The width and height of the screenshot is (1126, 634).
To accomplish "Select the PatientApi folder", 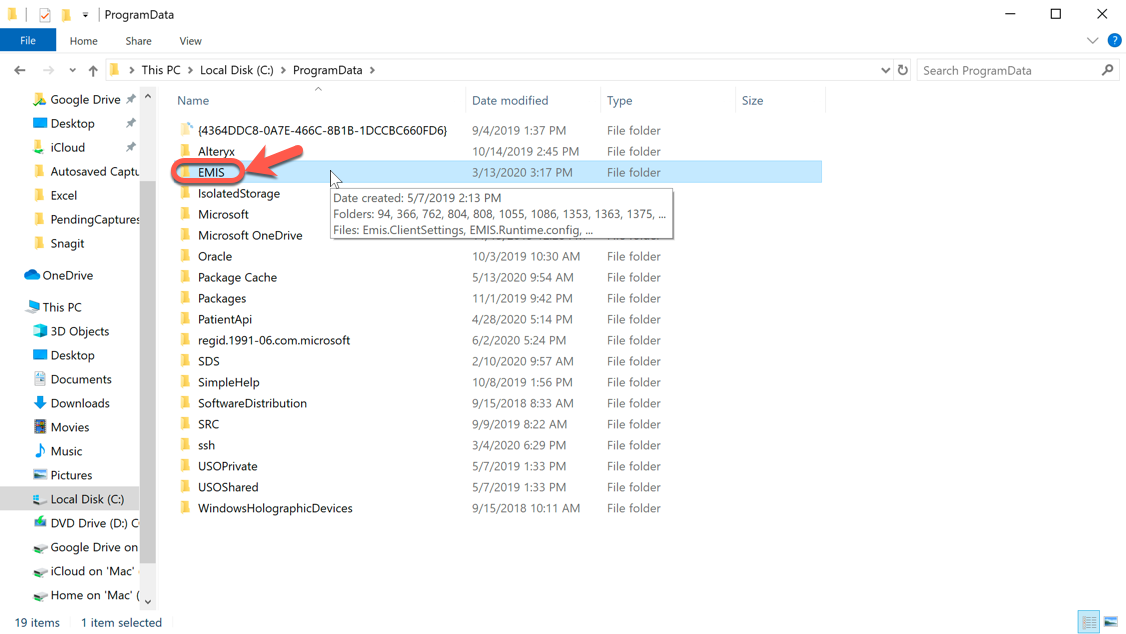I will coord(225,320).
